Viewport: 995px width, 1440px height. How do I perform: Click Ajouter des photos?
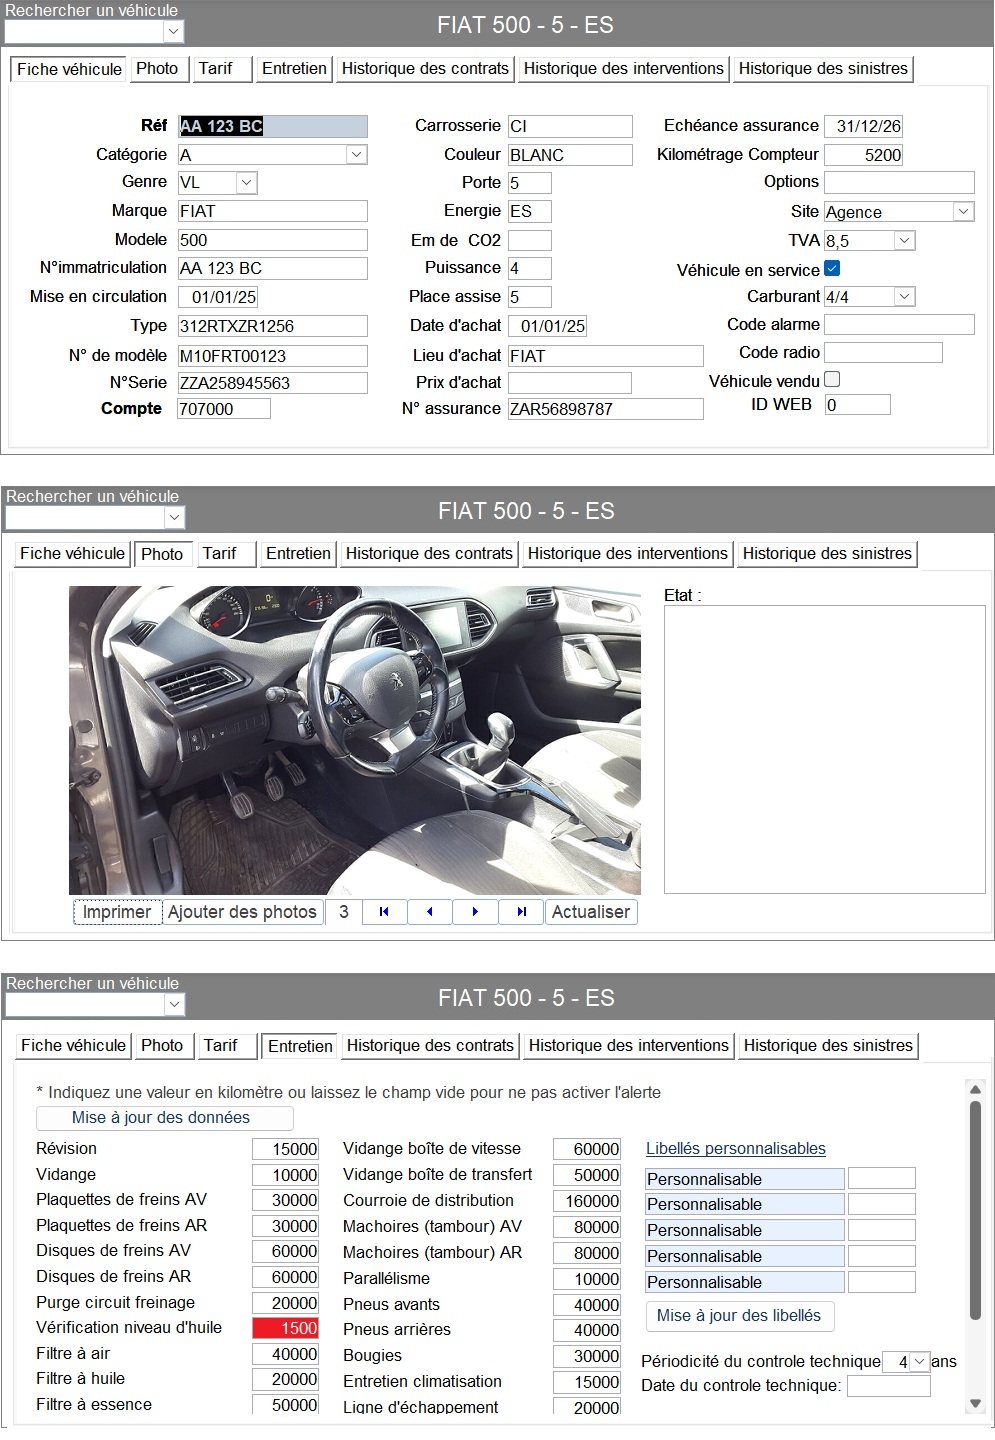click(242, 912)
